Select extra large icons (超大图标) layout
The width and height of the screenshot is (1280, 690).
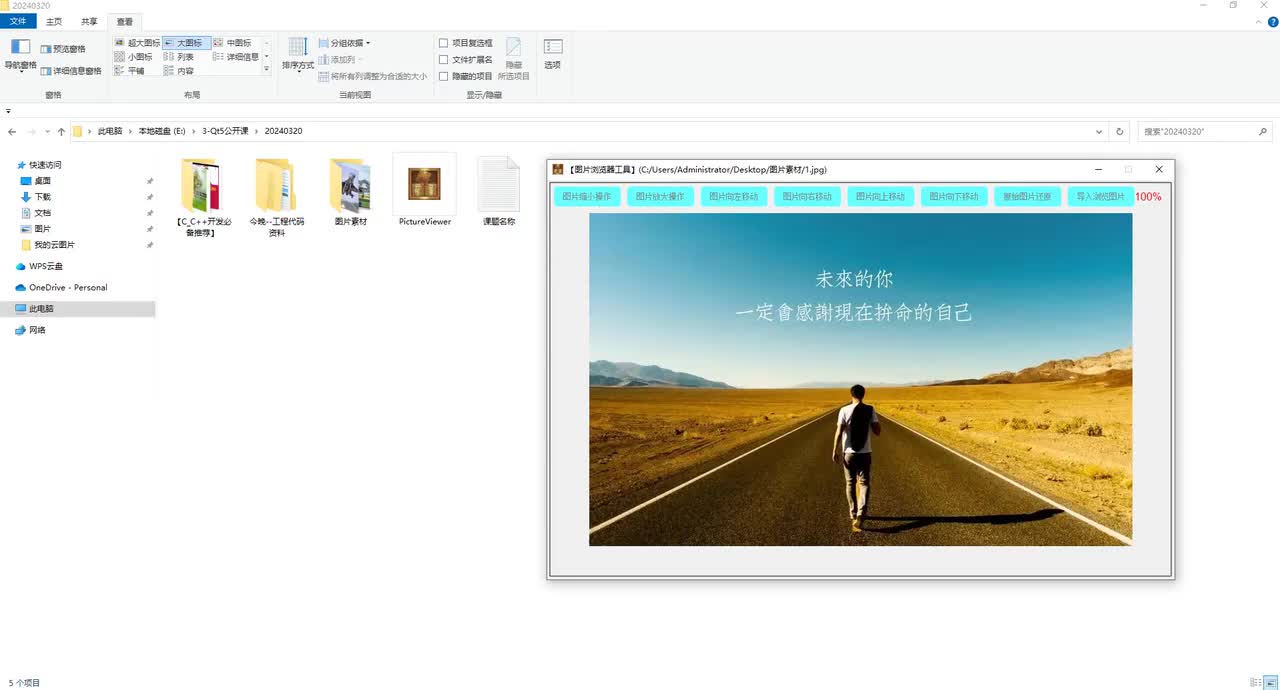point(137,43)
